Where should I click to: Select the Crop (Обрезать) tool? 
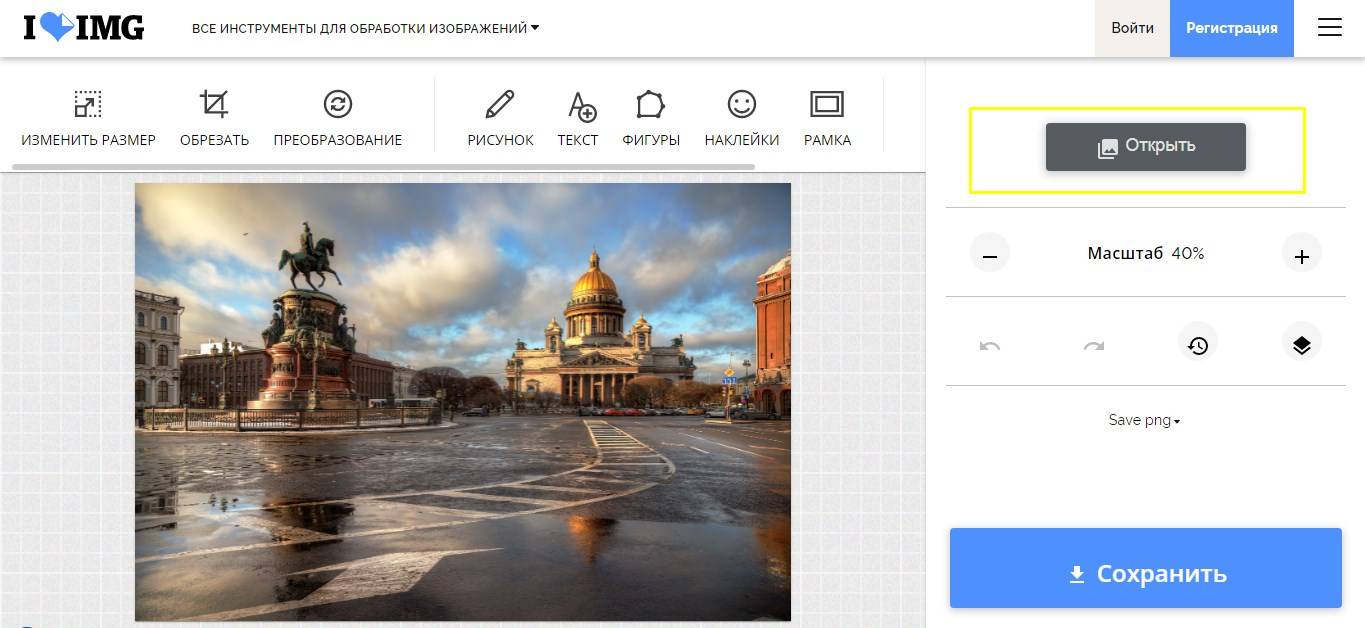[214, 118]
